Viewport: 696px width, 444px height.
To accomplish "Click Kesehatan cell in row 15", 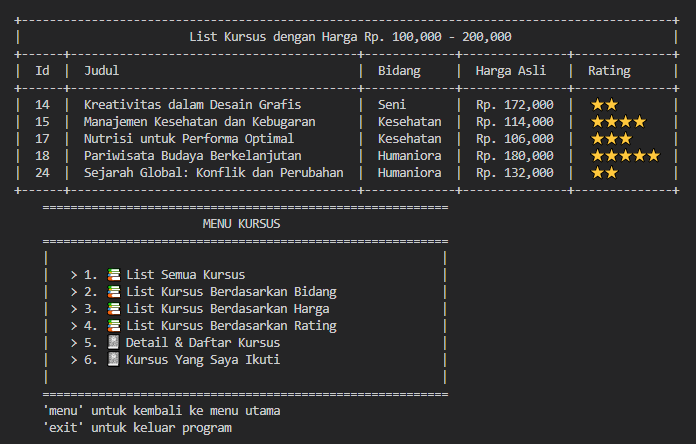I will 409,122.
